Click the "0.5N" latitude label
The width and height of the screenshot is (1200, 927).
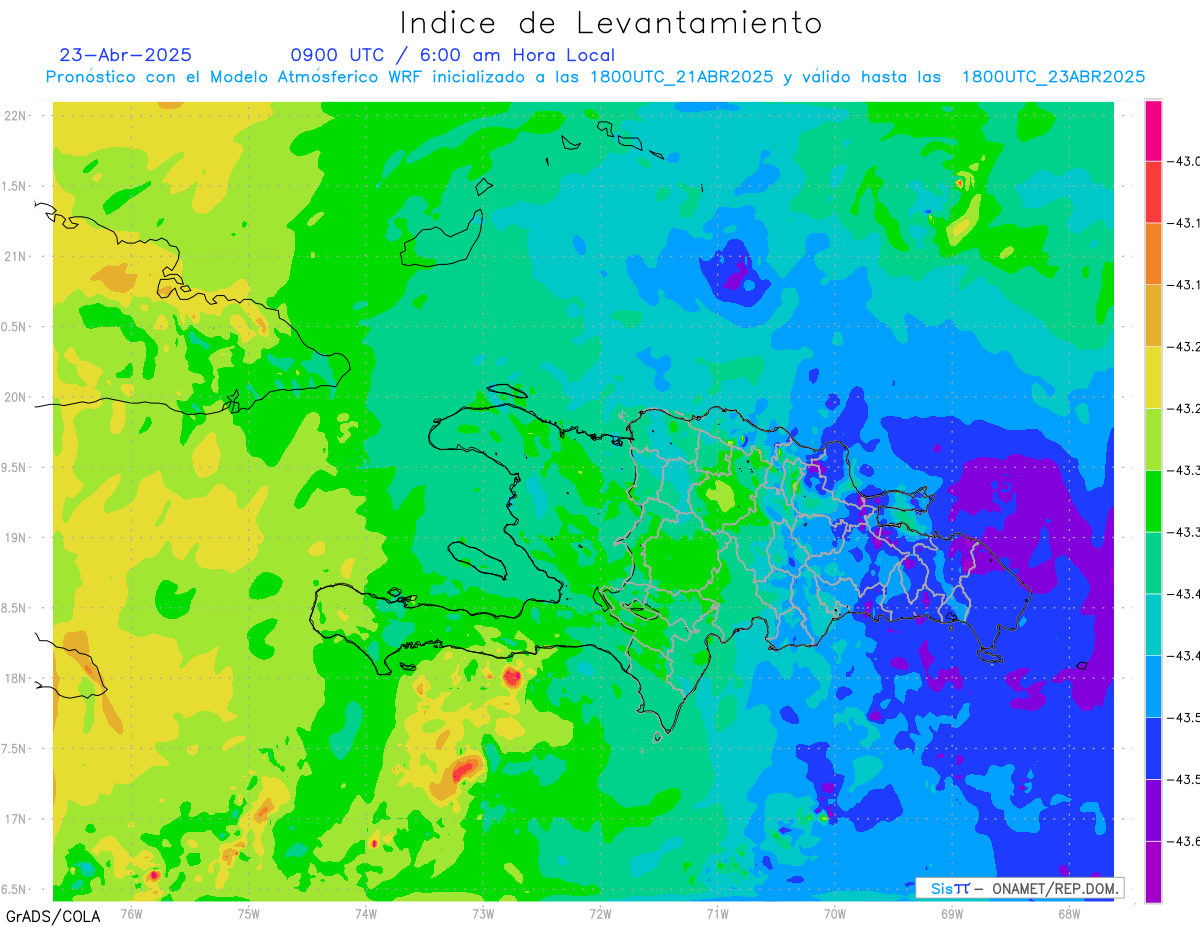click(15, 327)
